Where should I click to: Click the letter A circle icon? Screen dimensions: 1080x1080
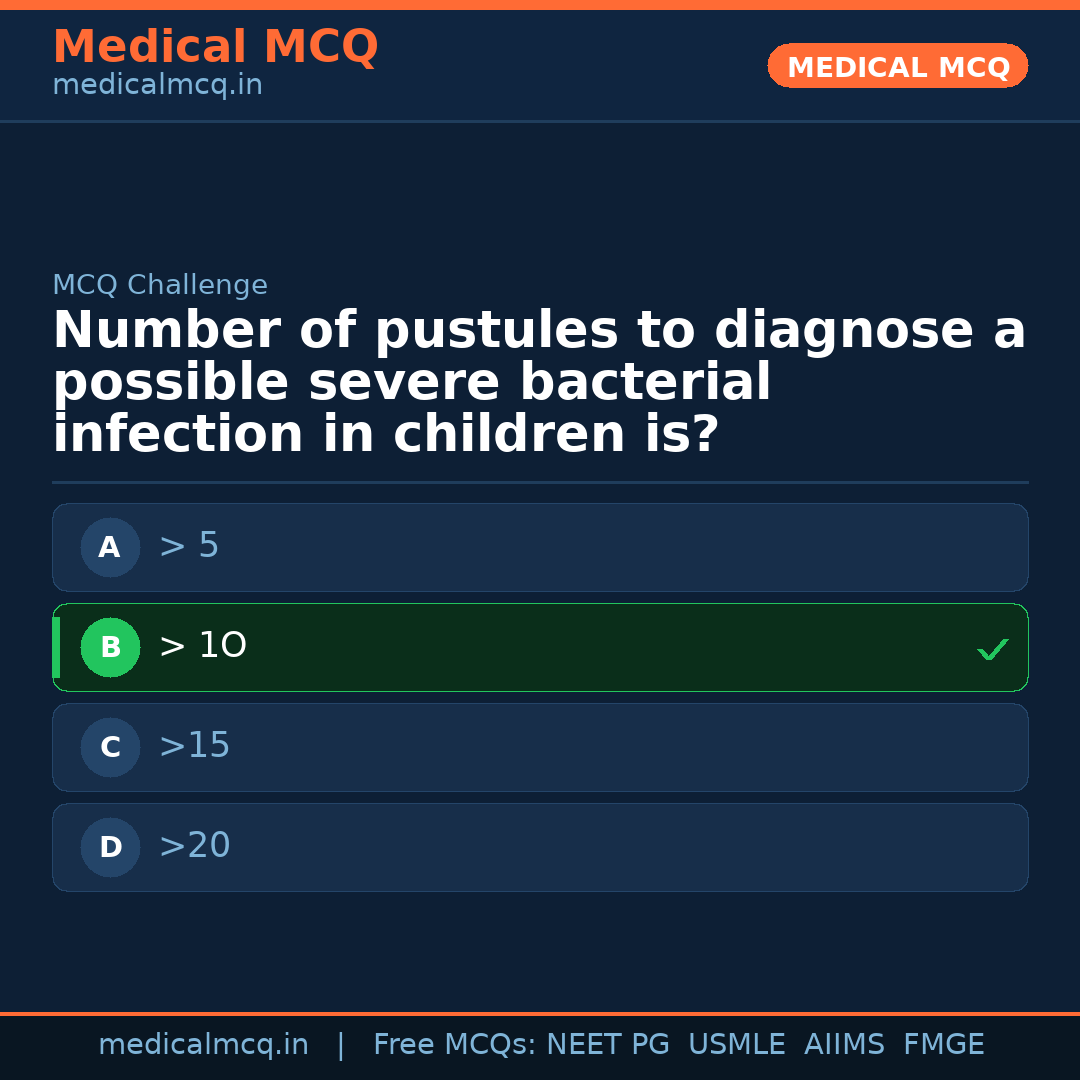coord(110,547)
